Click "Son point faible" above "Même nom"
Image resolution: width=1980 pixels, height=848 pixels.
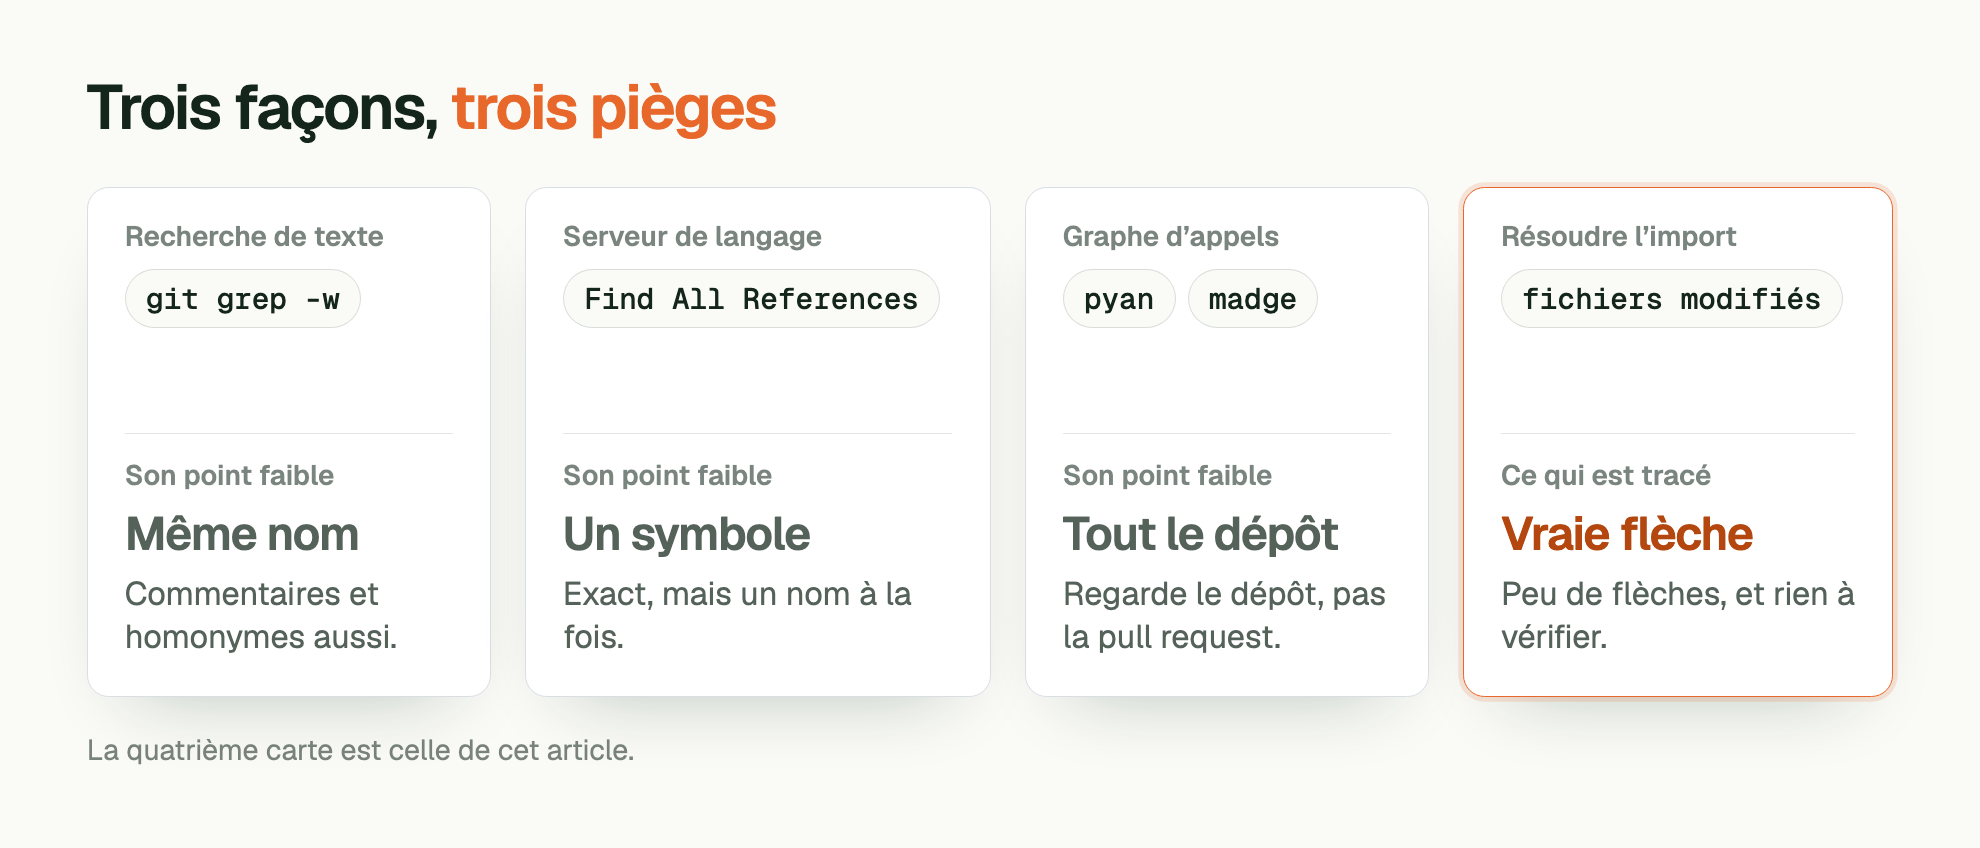229,475
